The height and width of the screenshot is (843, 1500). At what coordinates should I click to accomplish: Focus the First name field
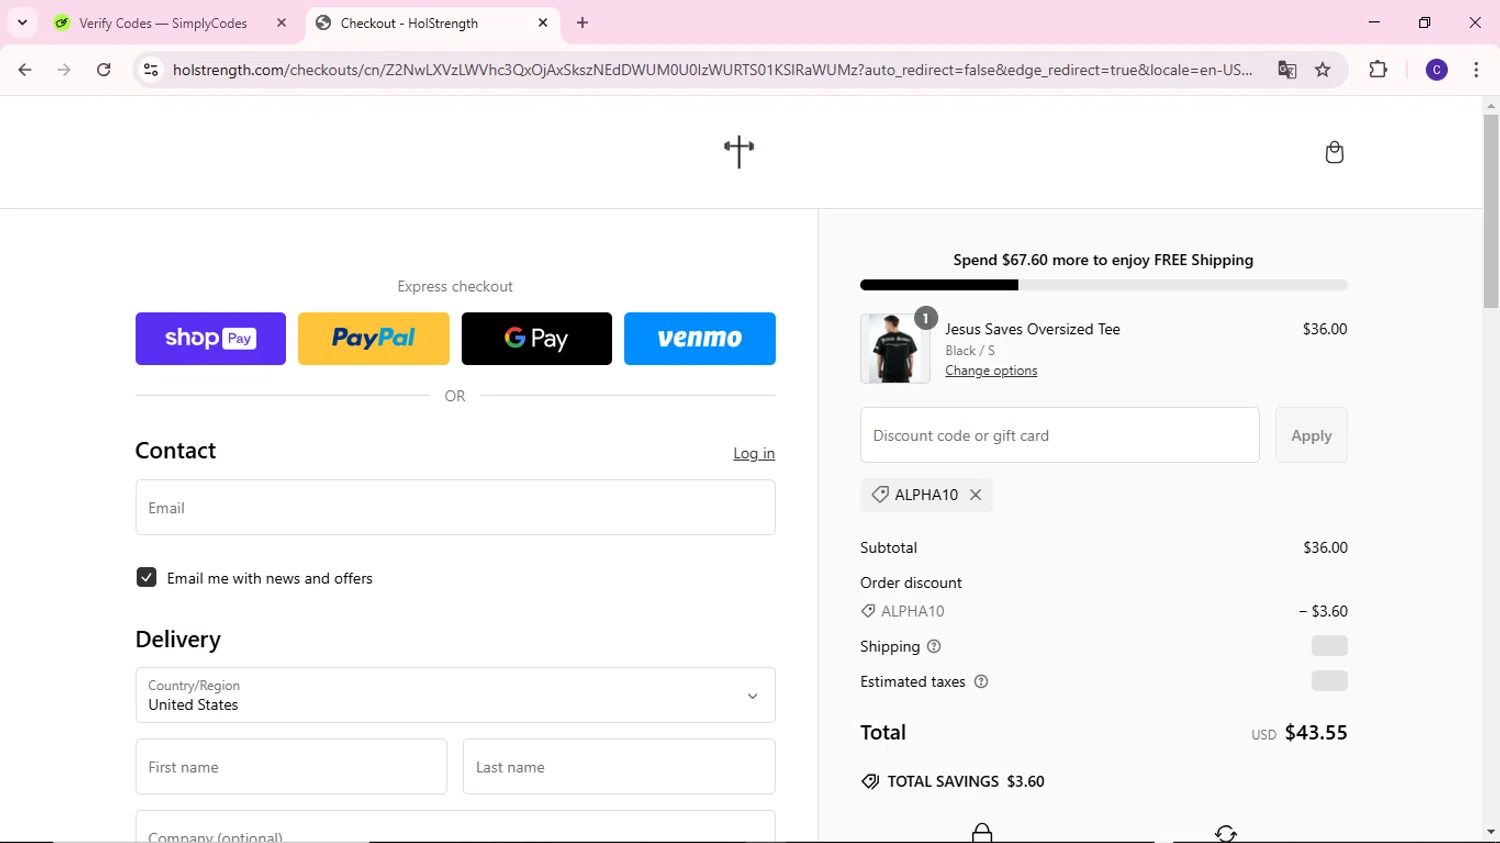point(291,767)
